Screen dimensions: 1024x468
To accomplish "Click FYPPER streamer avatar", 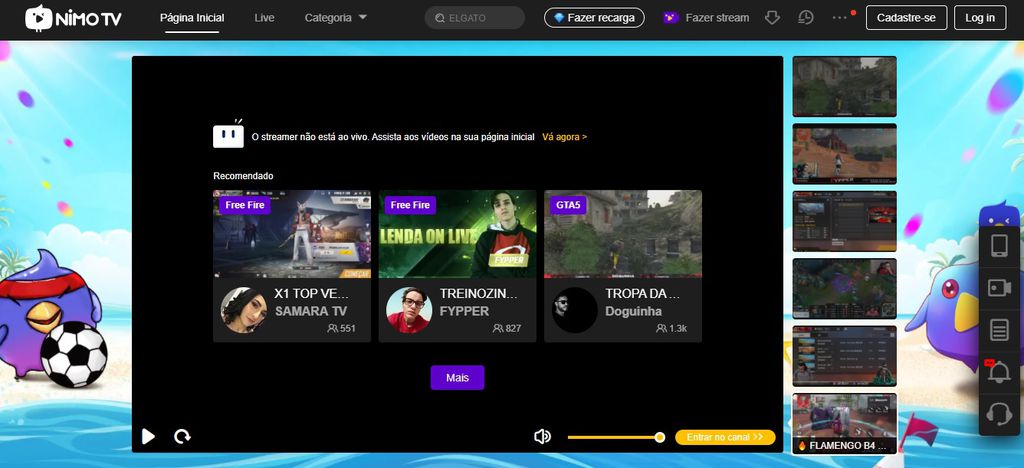I will point(409,310).
